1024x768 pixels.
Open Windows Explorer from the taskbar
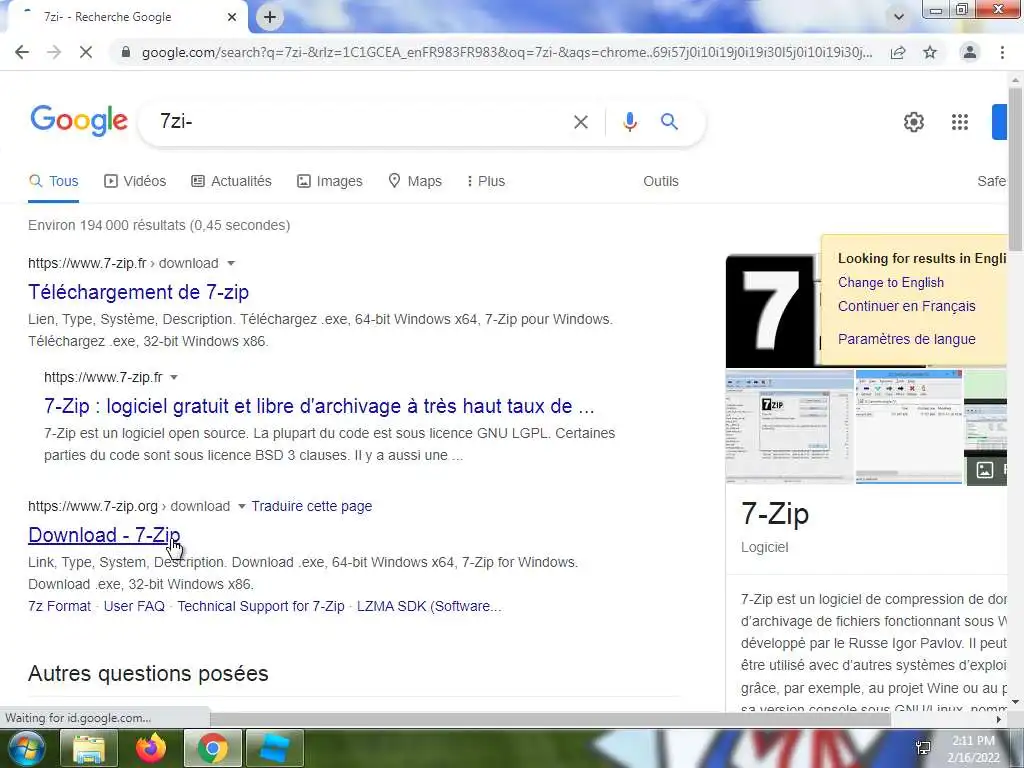tap(88, 748)
